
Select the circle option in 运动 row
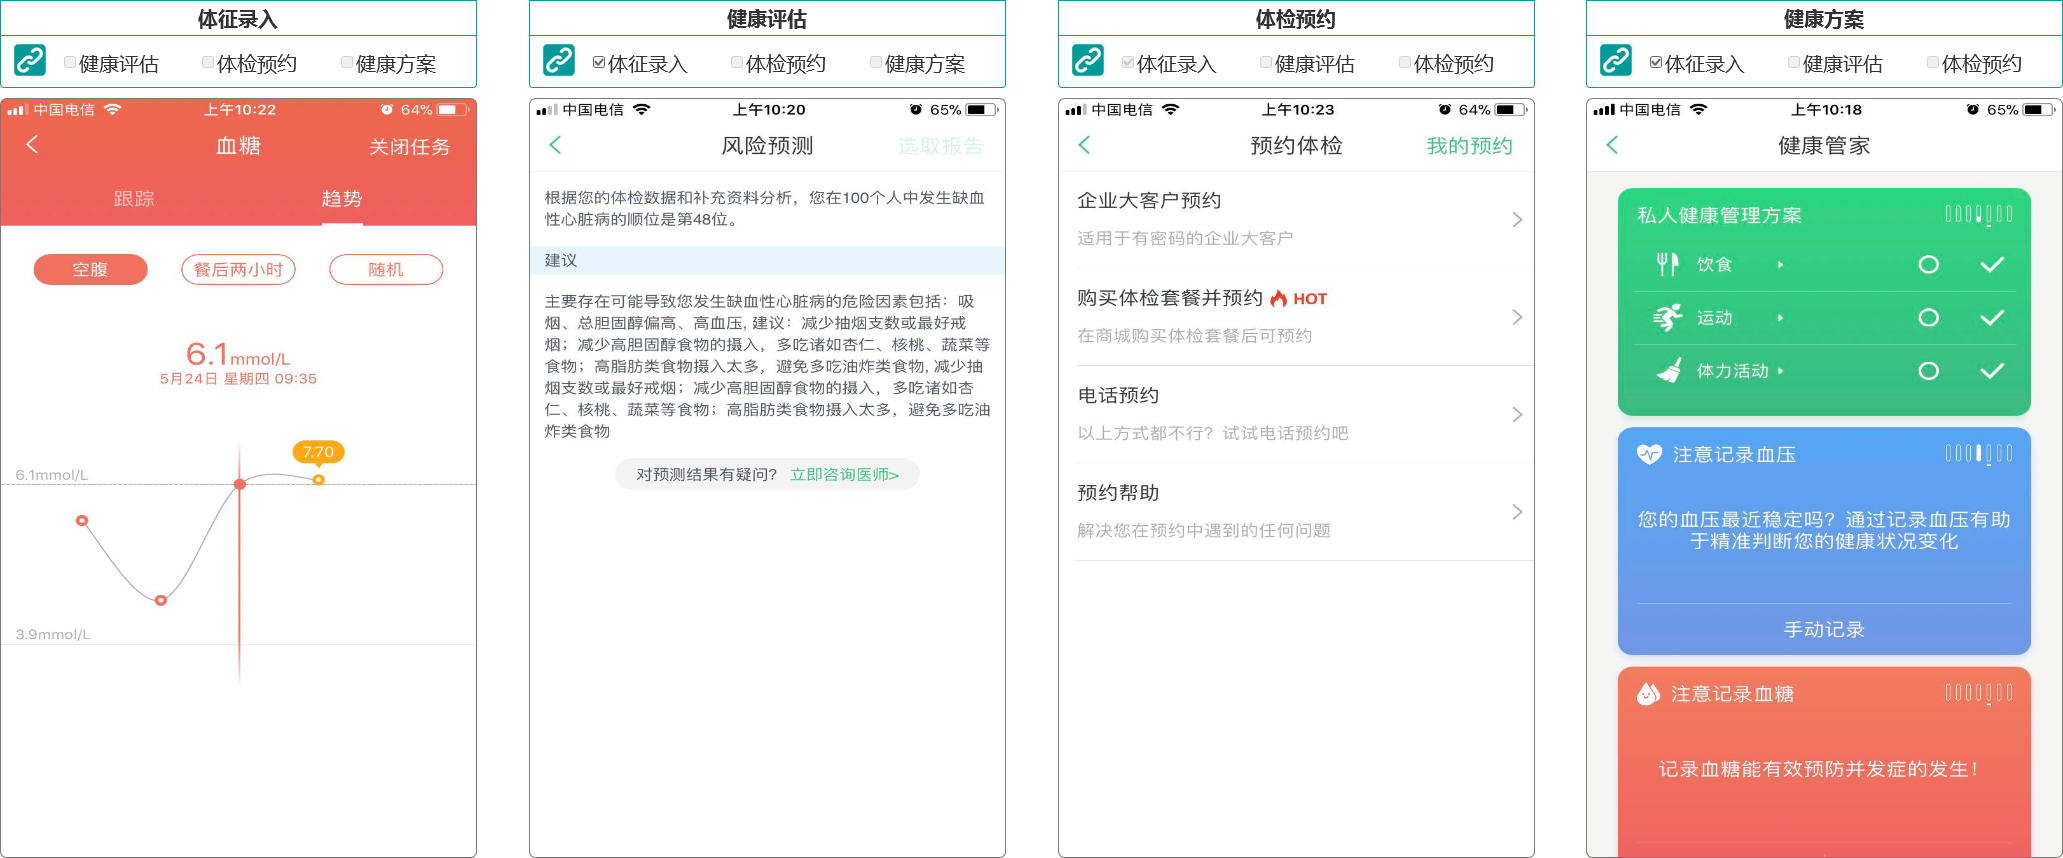[1929, 318]
